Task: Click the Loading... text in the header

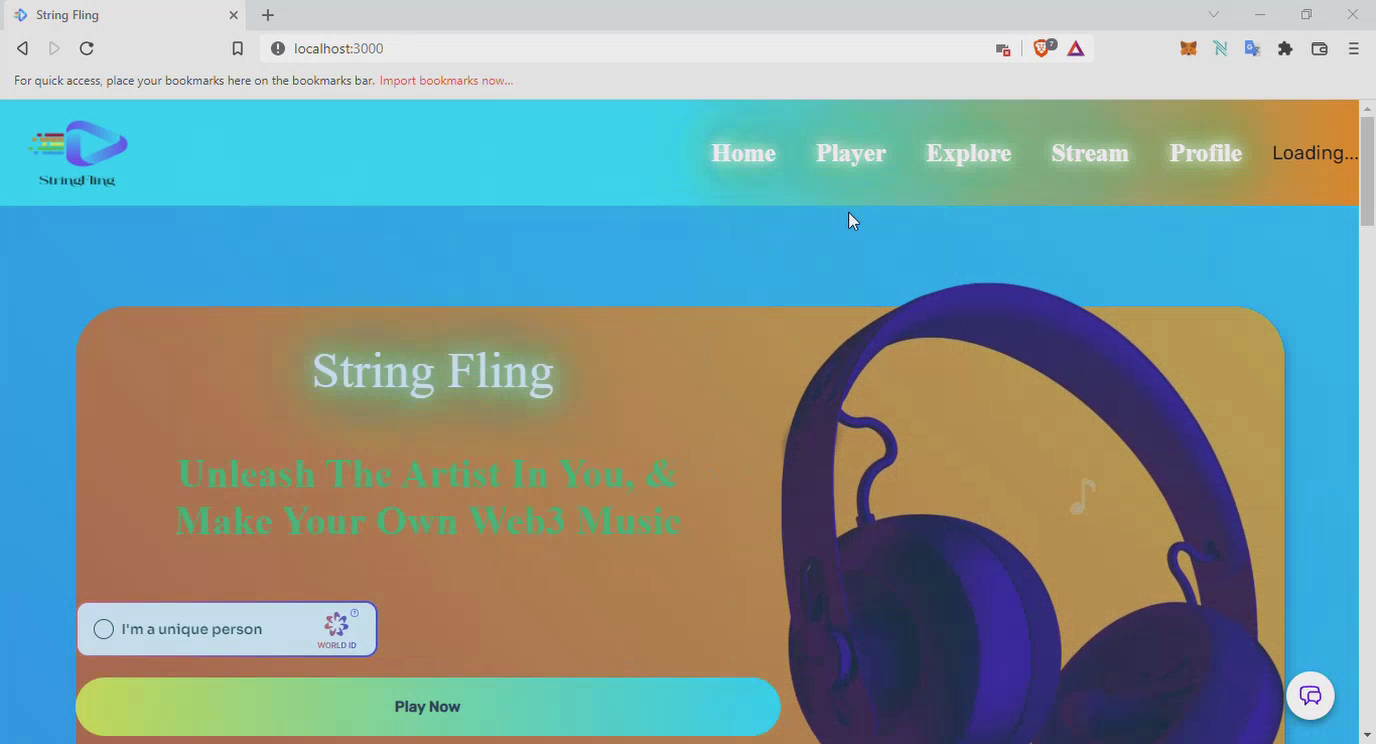Action: click(x=1315, y=153)
